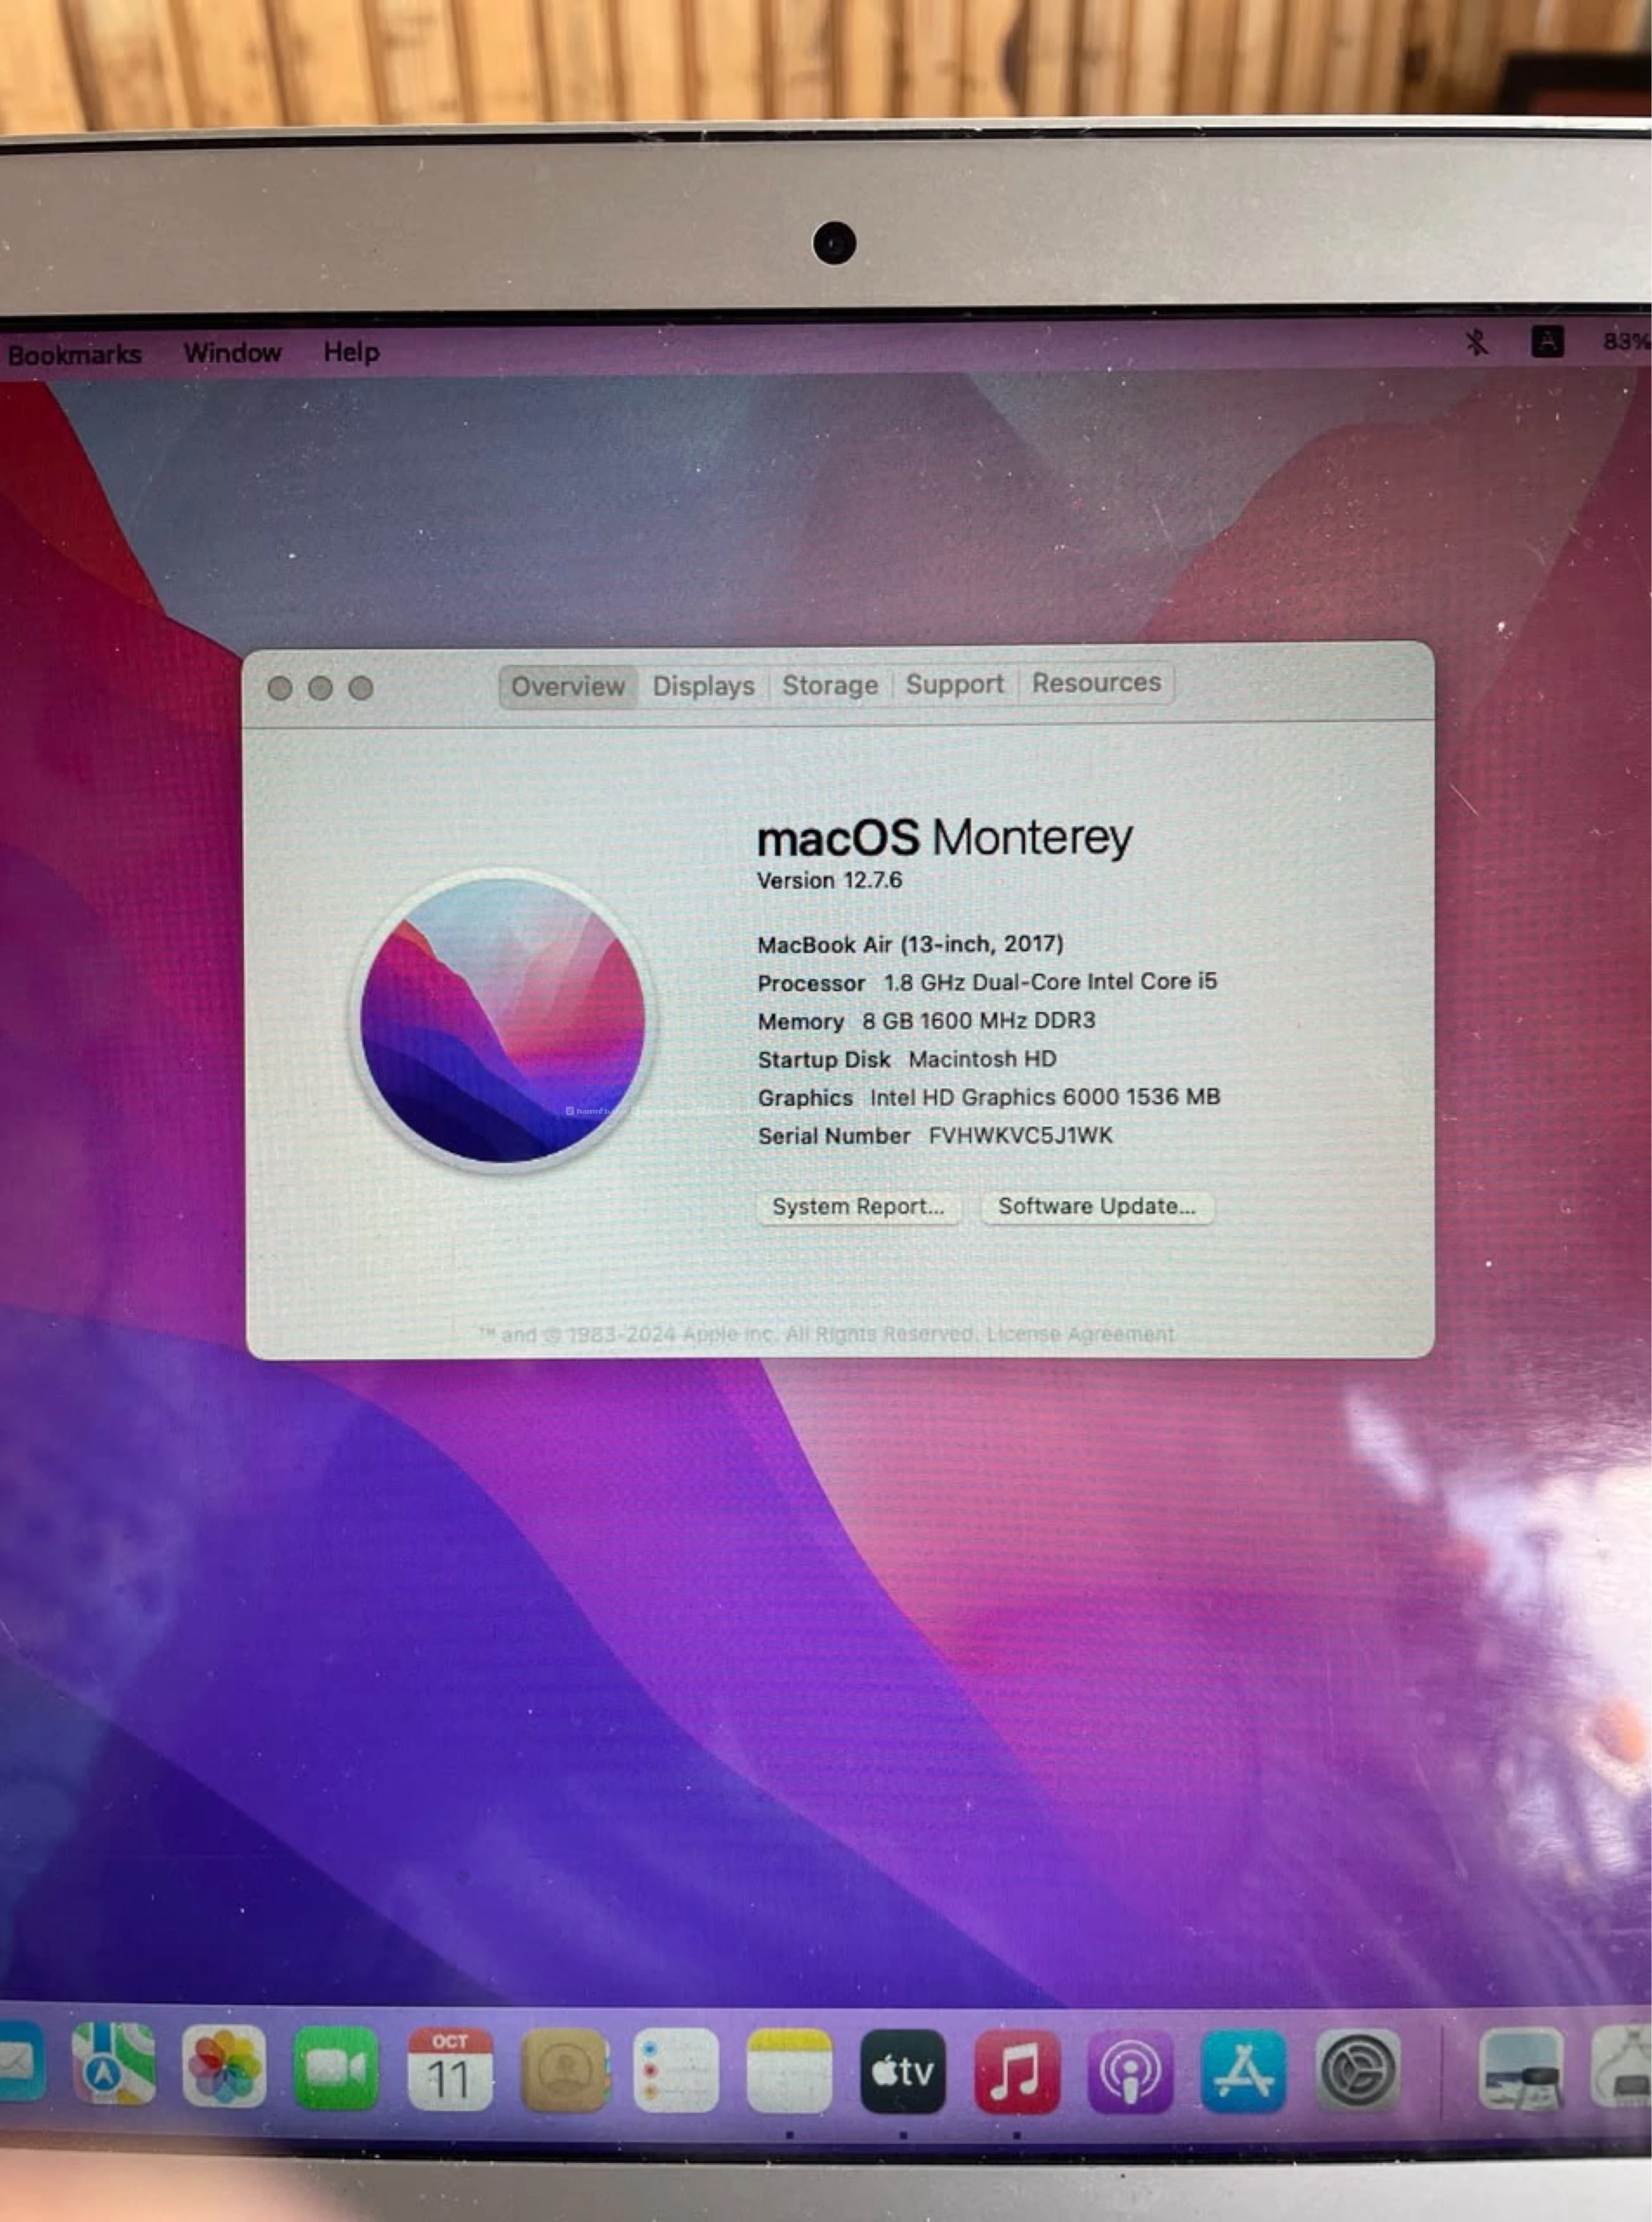Close the About This Mac window

click(x=280, y=688)
